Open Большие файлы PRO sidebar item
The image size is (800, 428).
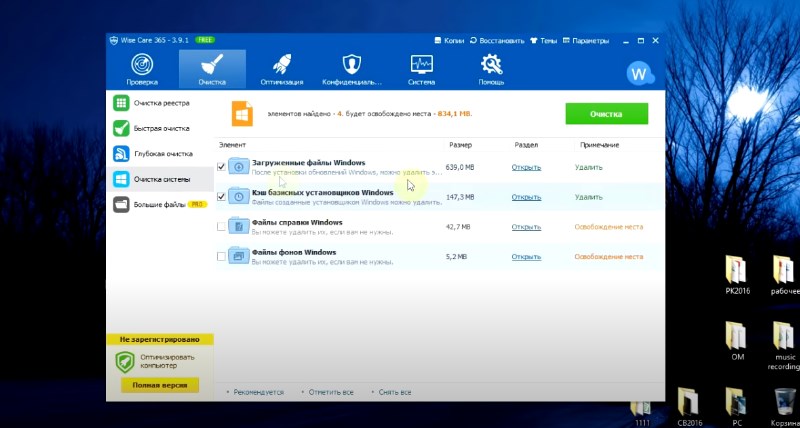coord(160,204)
